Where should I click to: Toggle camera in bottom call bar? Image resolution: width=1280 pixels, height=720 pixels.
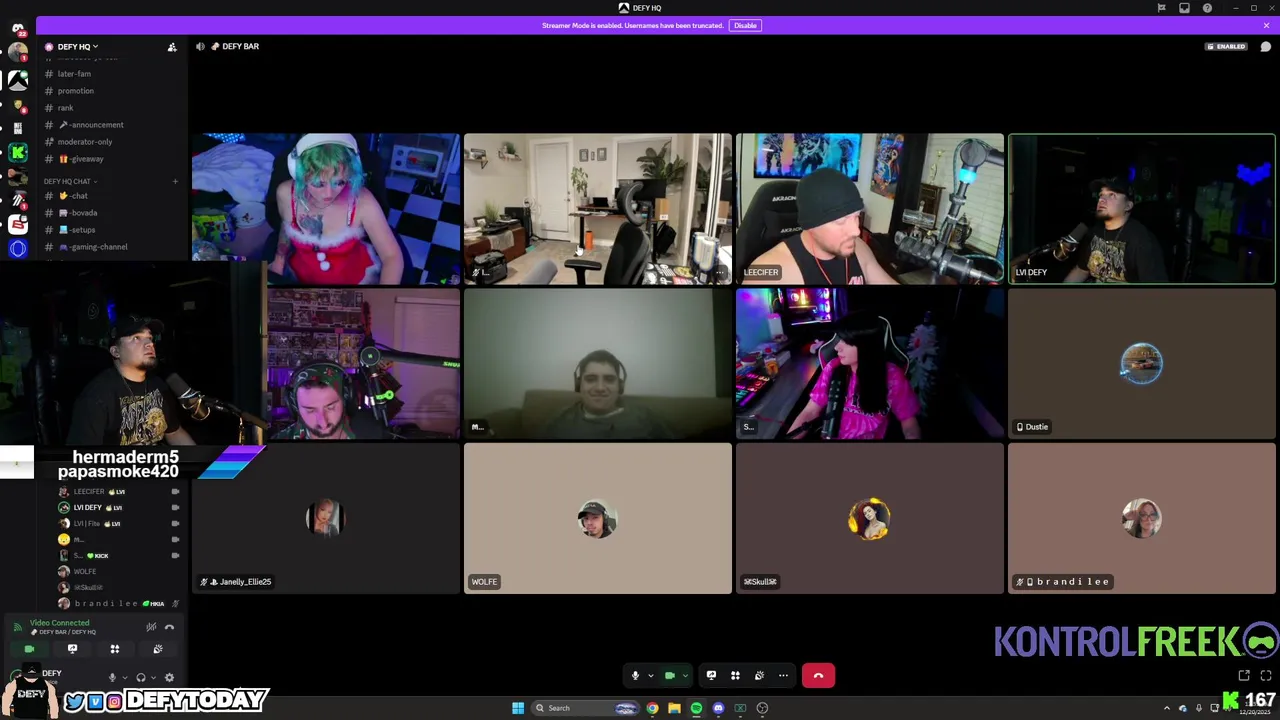tap(670, 676)
